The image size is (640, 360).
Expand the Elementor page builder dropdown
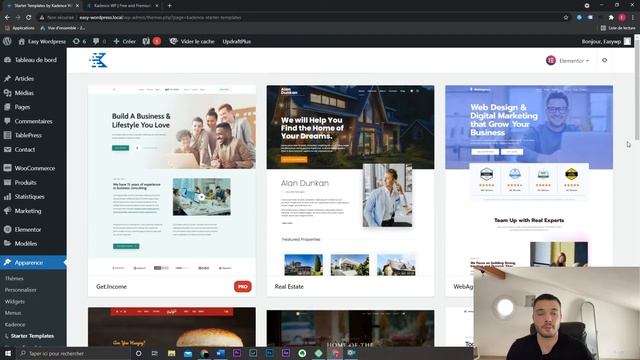[568, 60]
